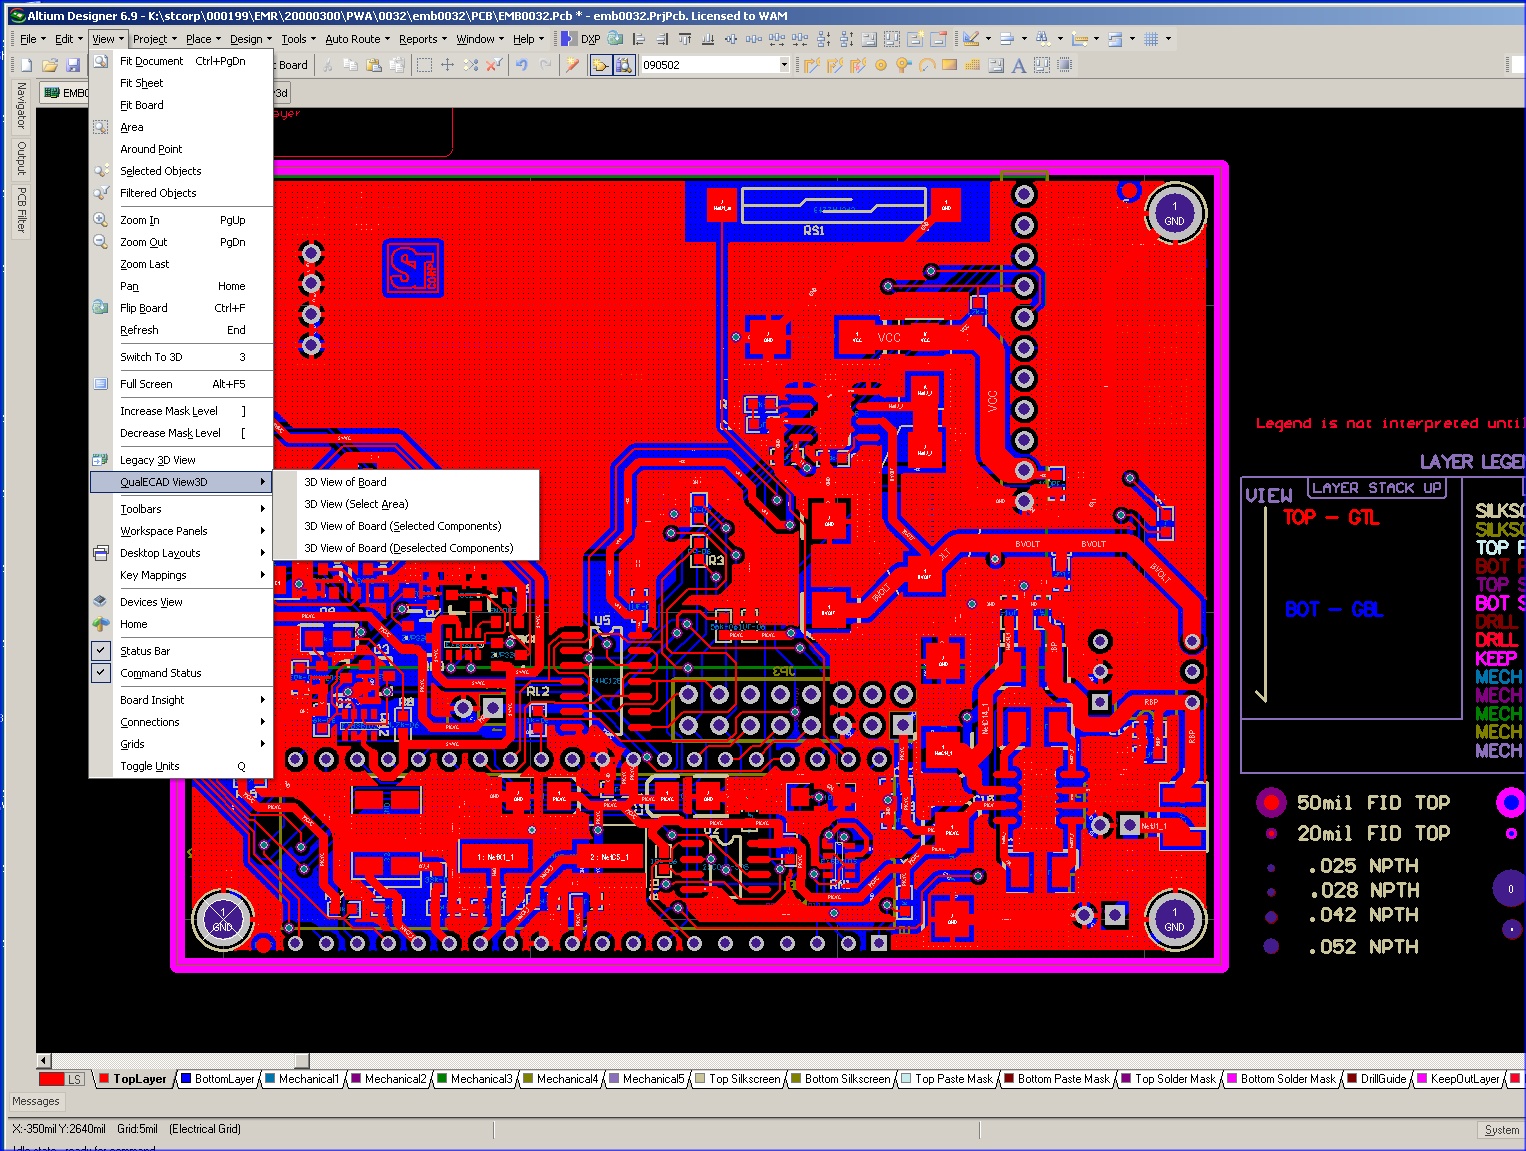Expand the Desktop Layouts submenu
The height and width of the screenshot is (1151, 1526).
click(x=181, y=553)
